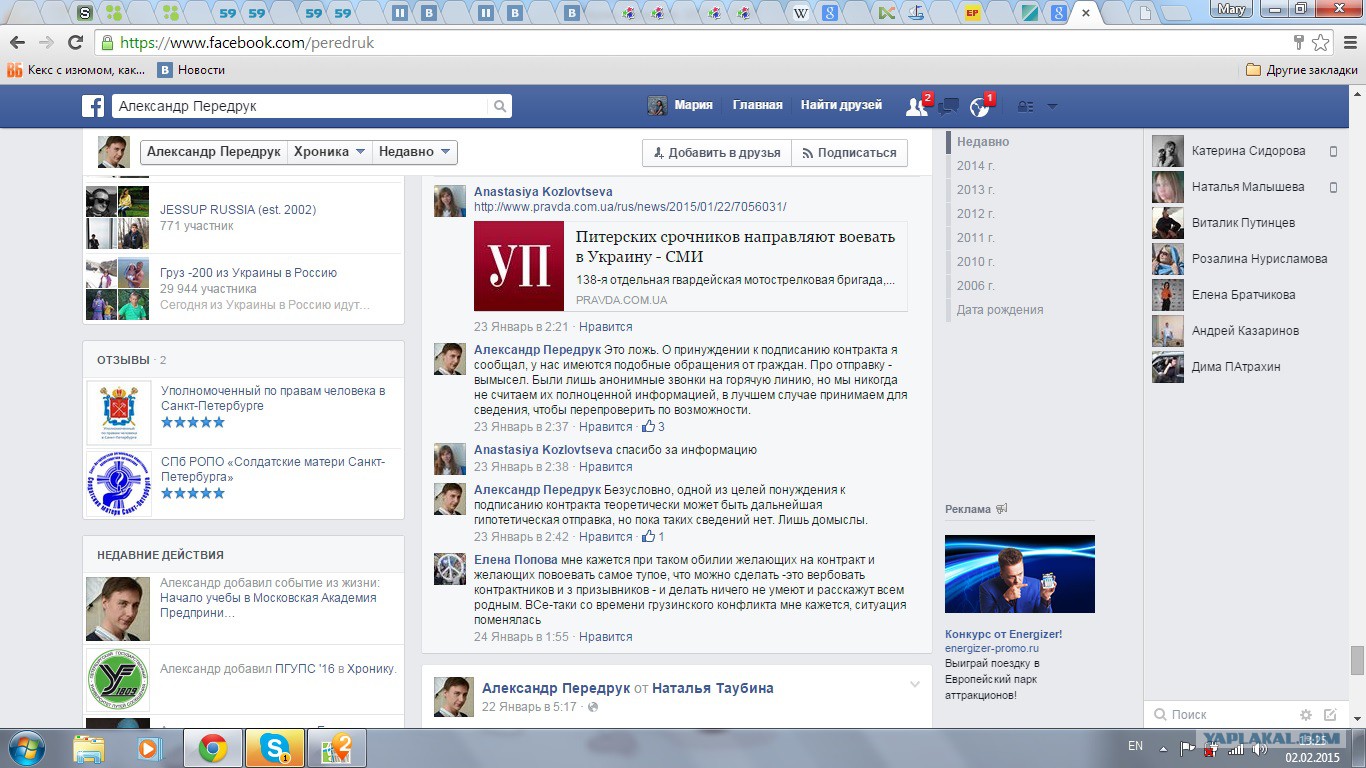Click the like thumb on the 2:37 comment
The height and width of the screenshot is (768, 1366).
click(x=648, y=427)
